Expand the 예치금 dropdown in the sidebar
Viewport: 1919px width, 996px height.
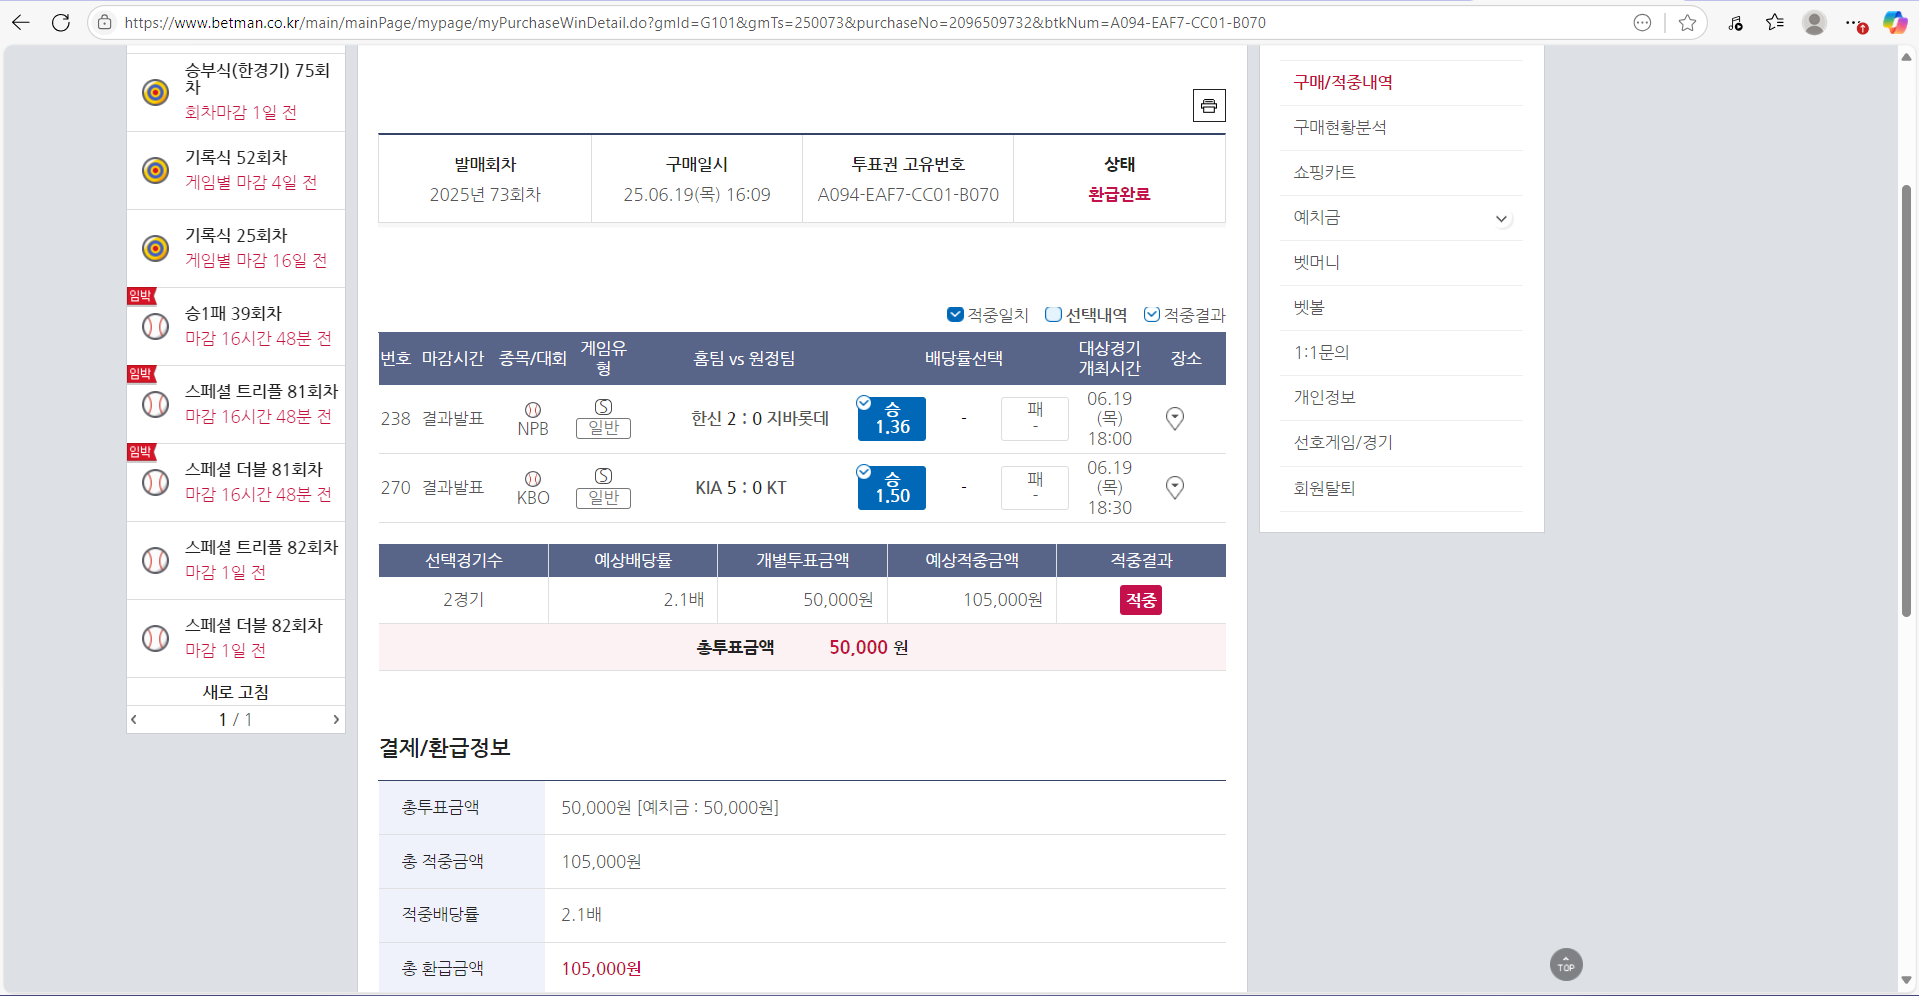click(x=1501, y=218)
